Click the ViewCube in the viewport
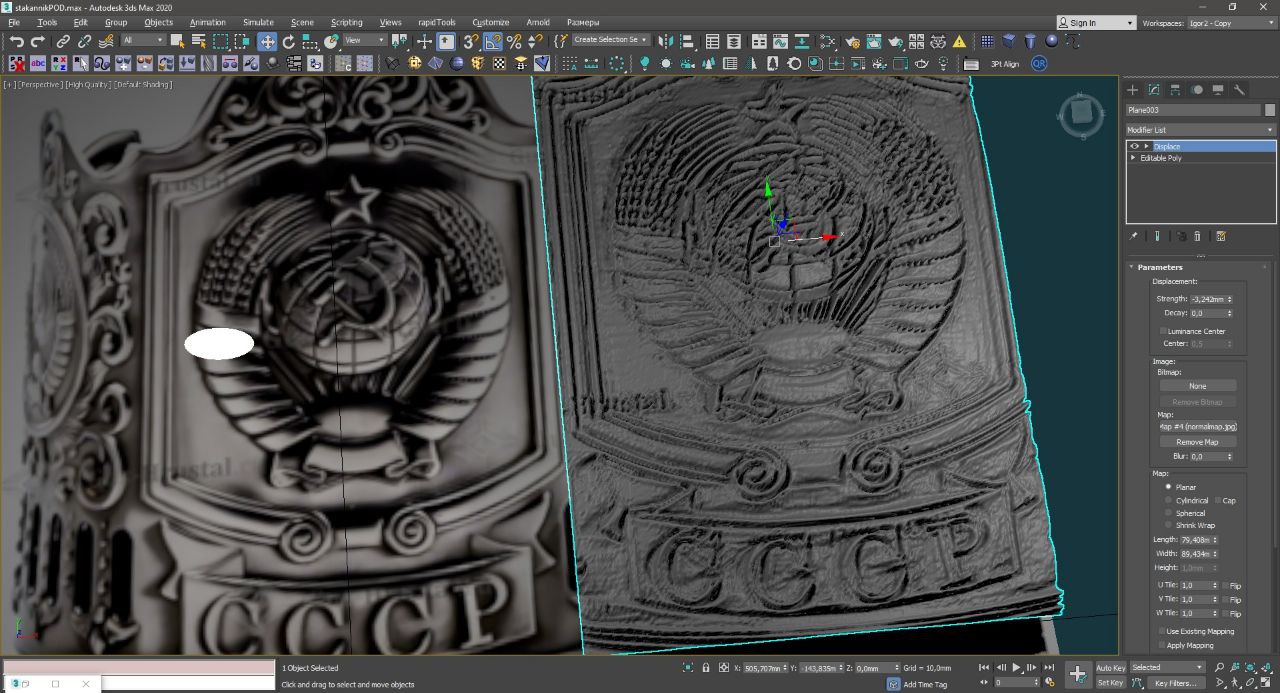This screenshot has height=693, width=1280. pyautogui.click(x=1080, y=114)
